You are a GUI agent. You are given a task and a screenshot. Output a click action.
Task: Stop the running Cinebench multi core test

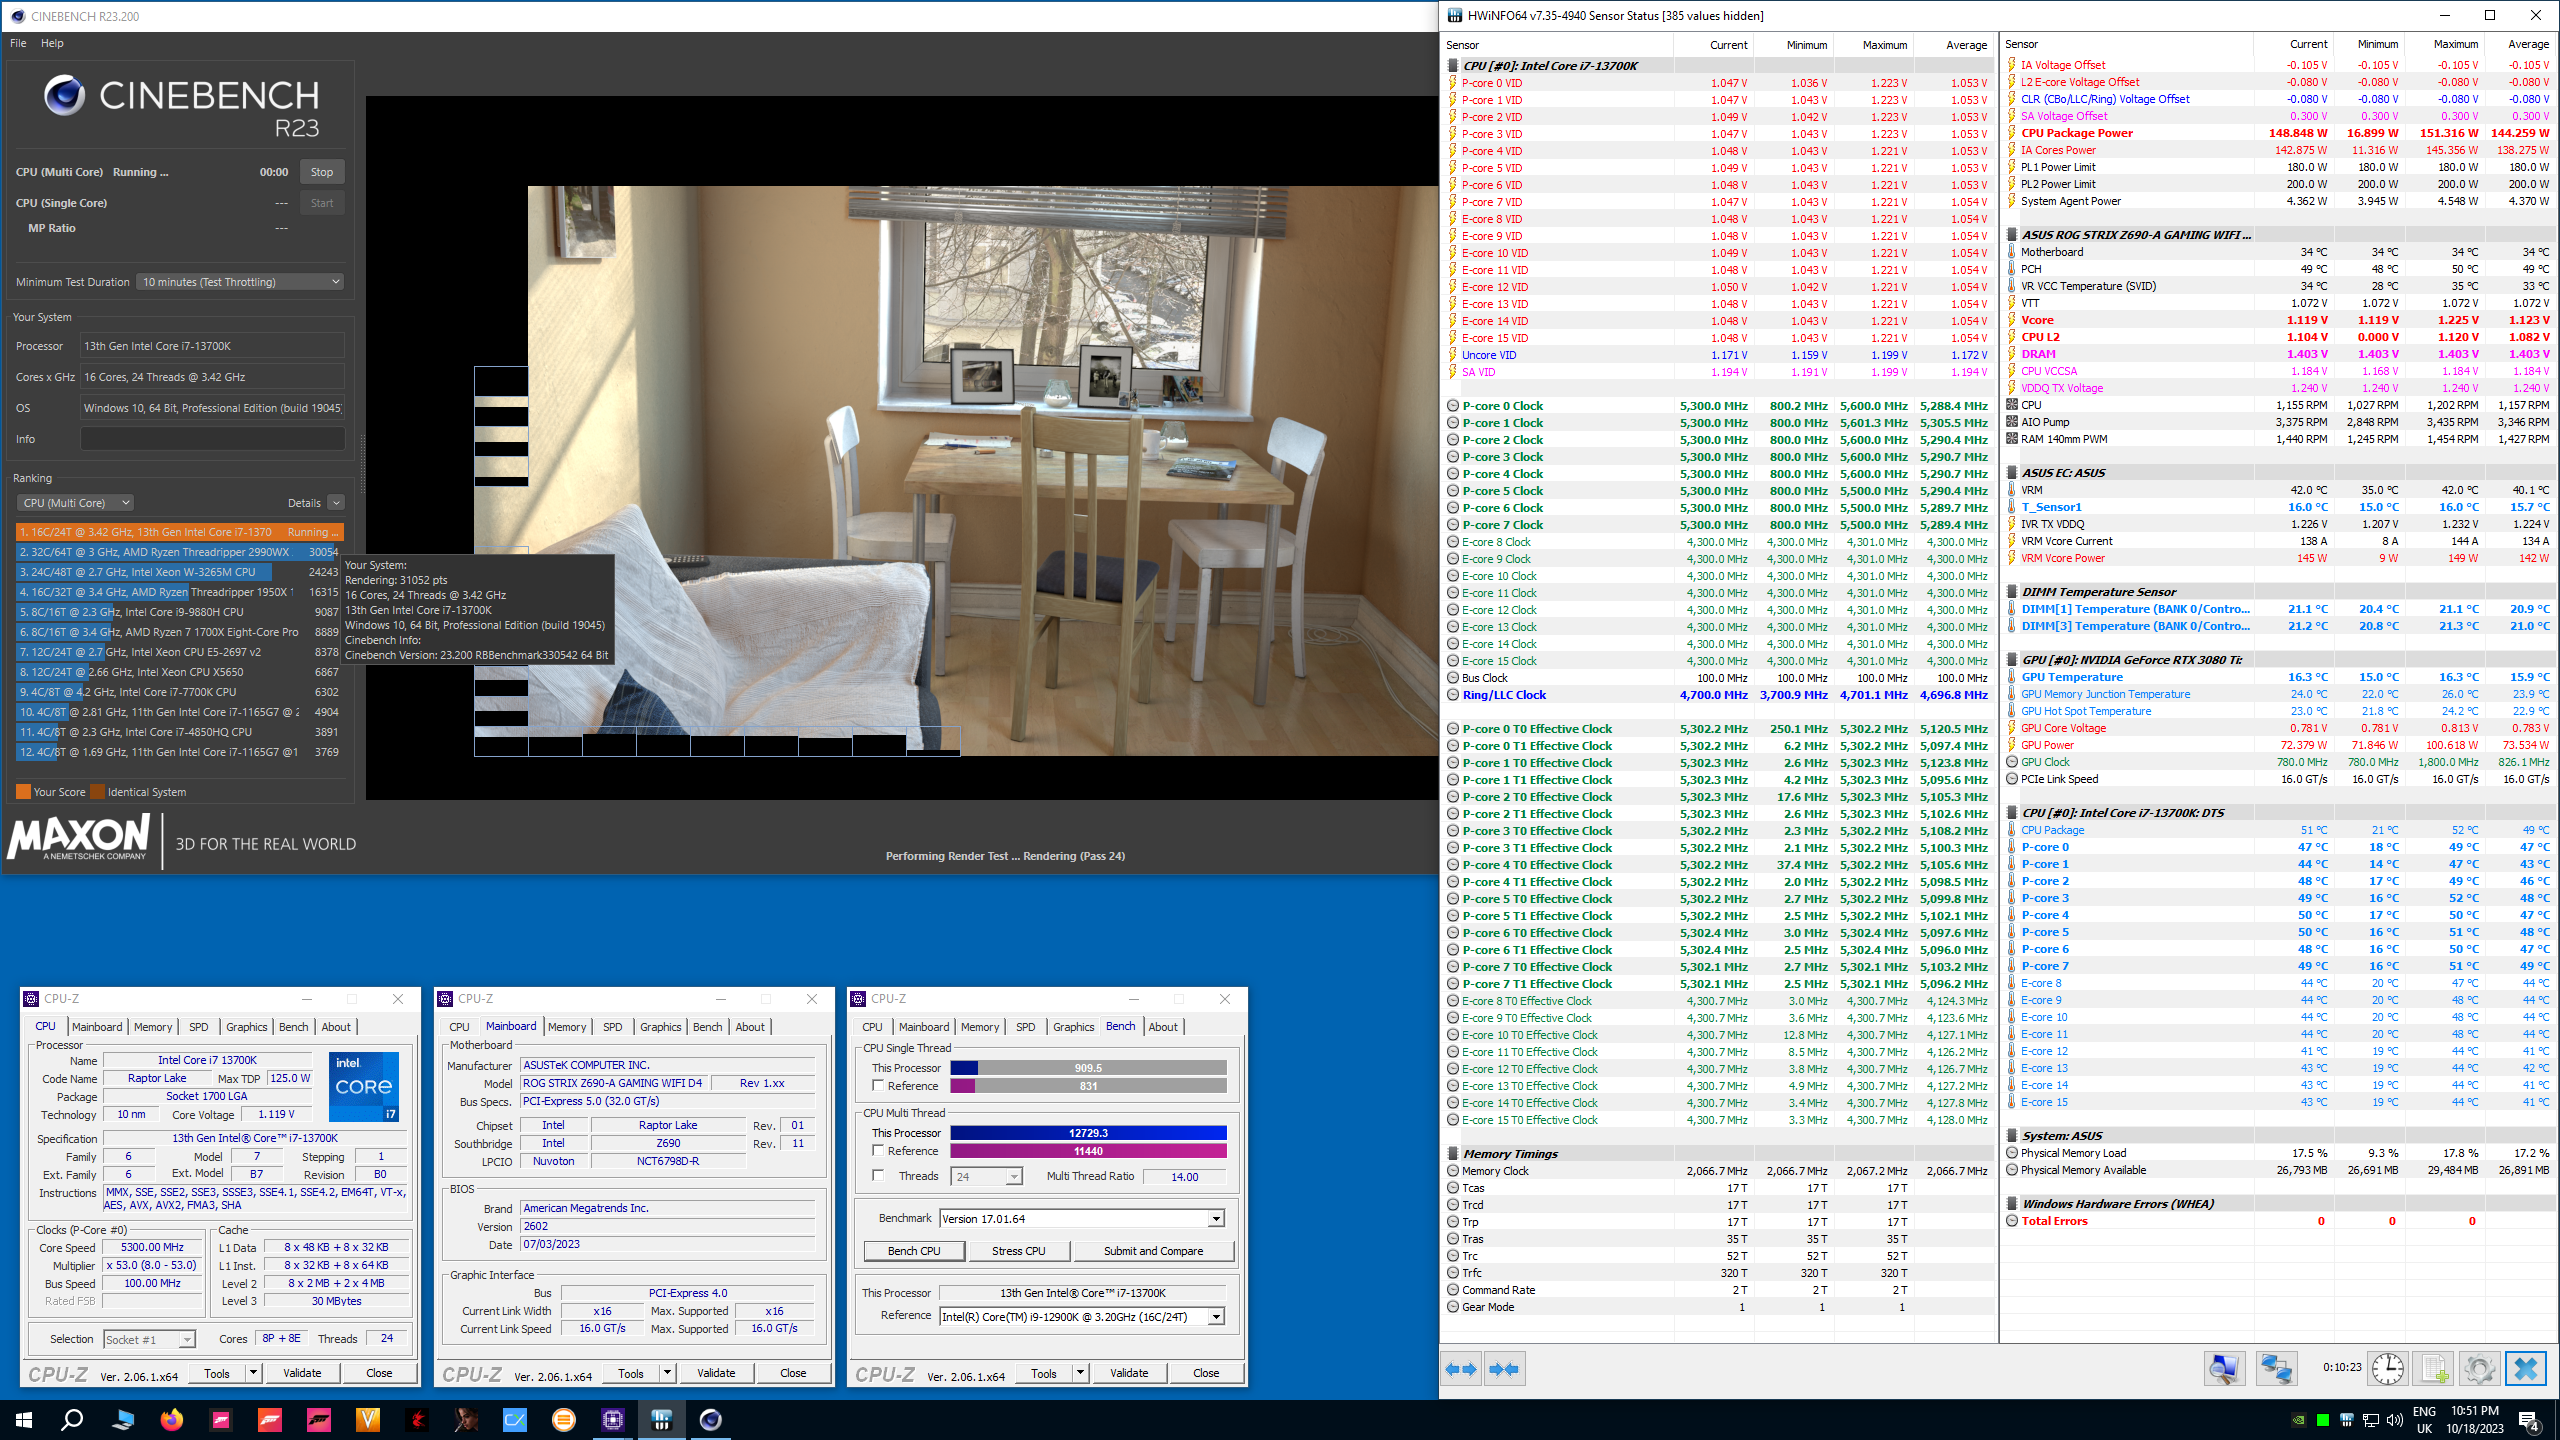[x=322, y=172]
